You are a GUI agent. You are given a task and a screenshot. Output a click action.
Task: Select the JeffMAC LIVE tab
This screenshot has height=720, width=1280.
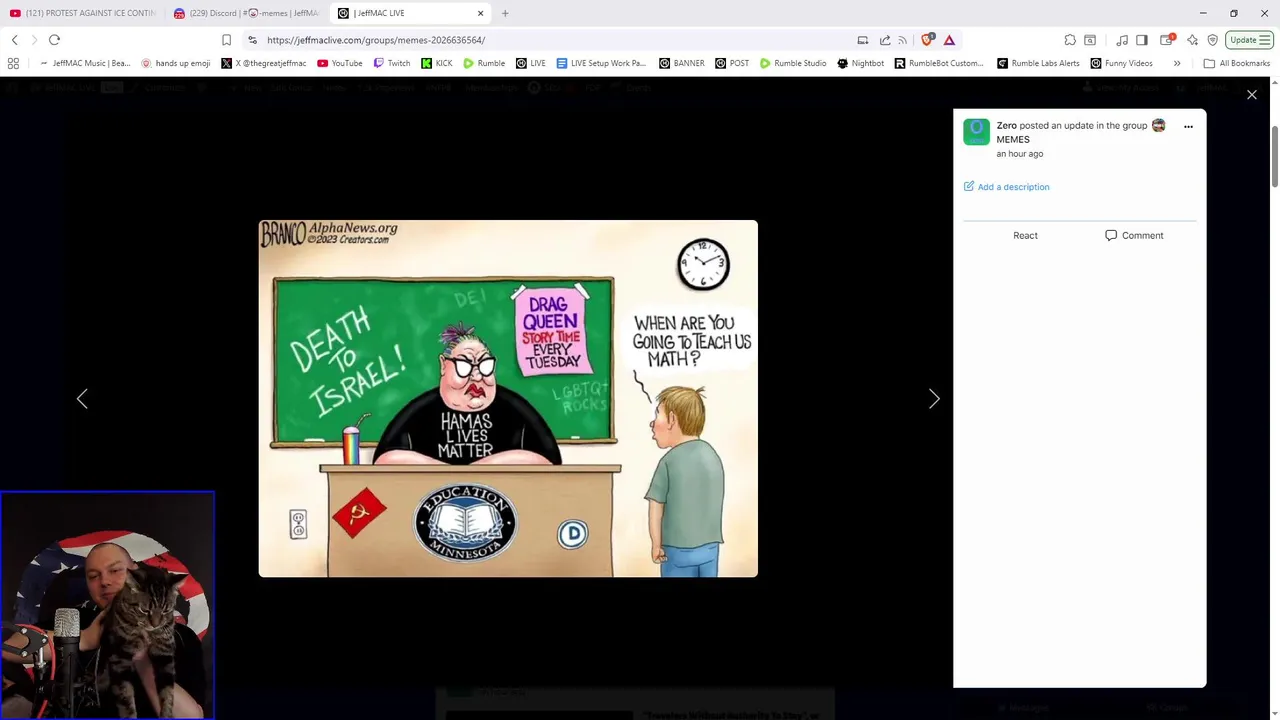click(x=410, y=13)
